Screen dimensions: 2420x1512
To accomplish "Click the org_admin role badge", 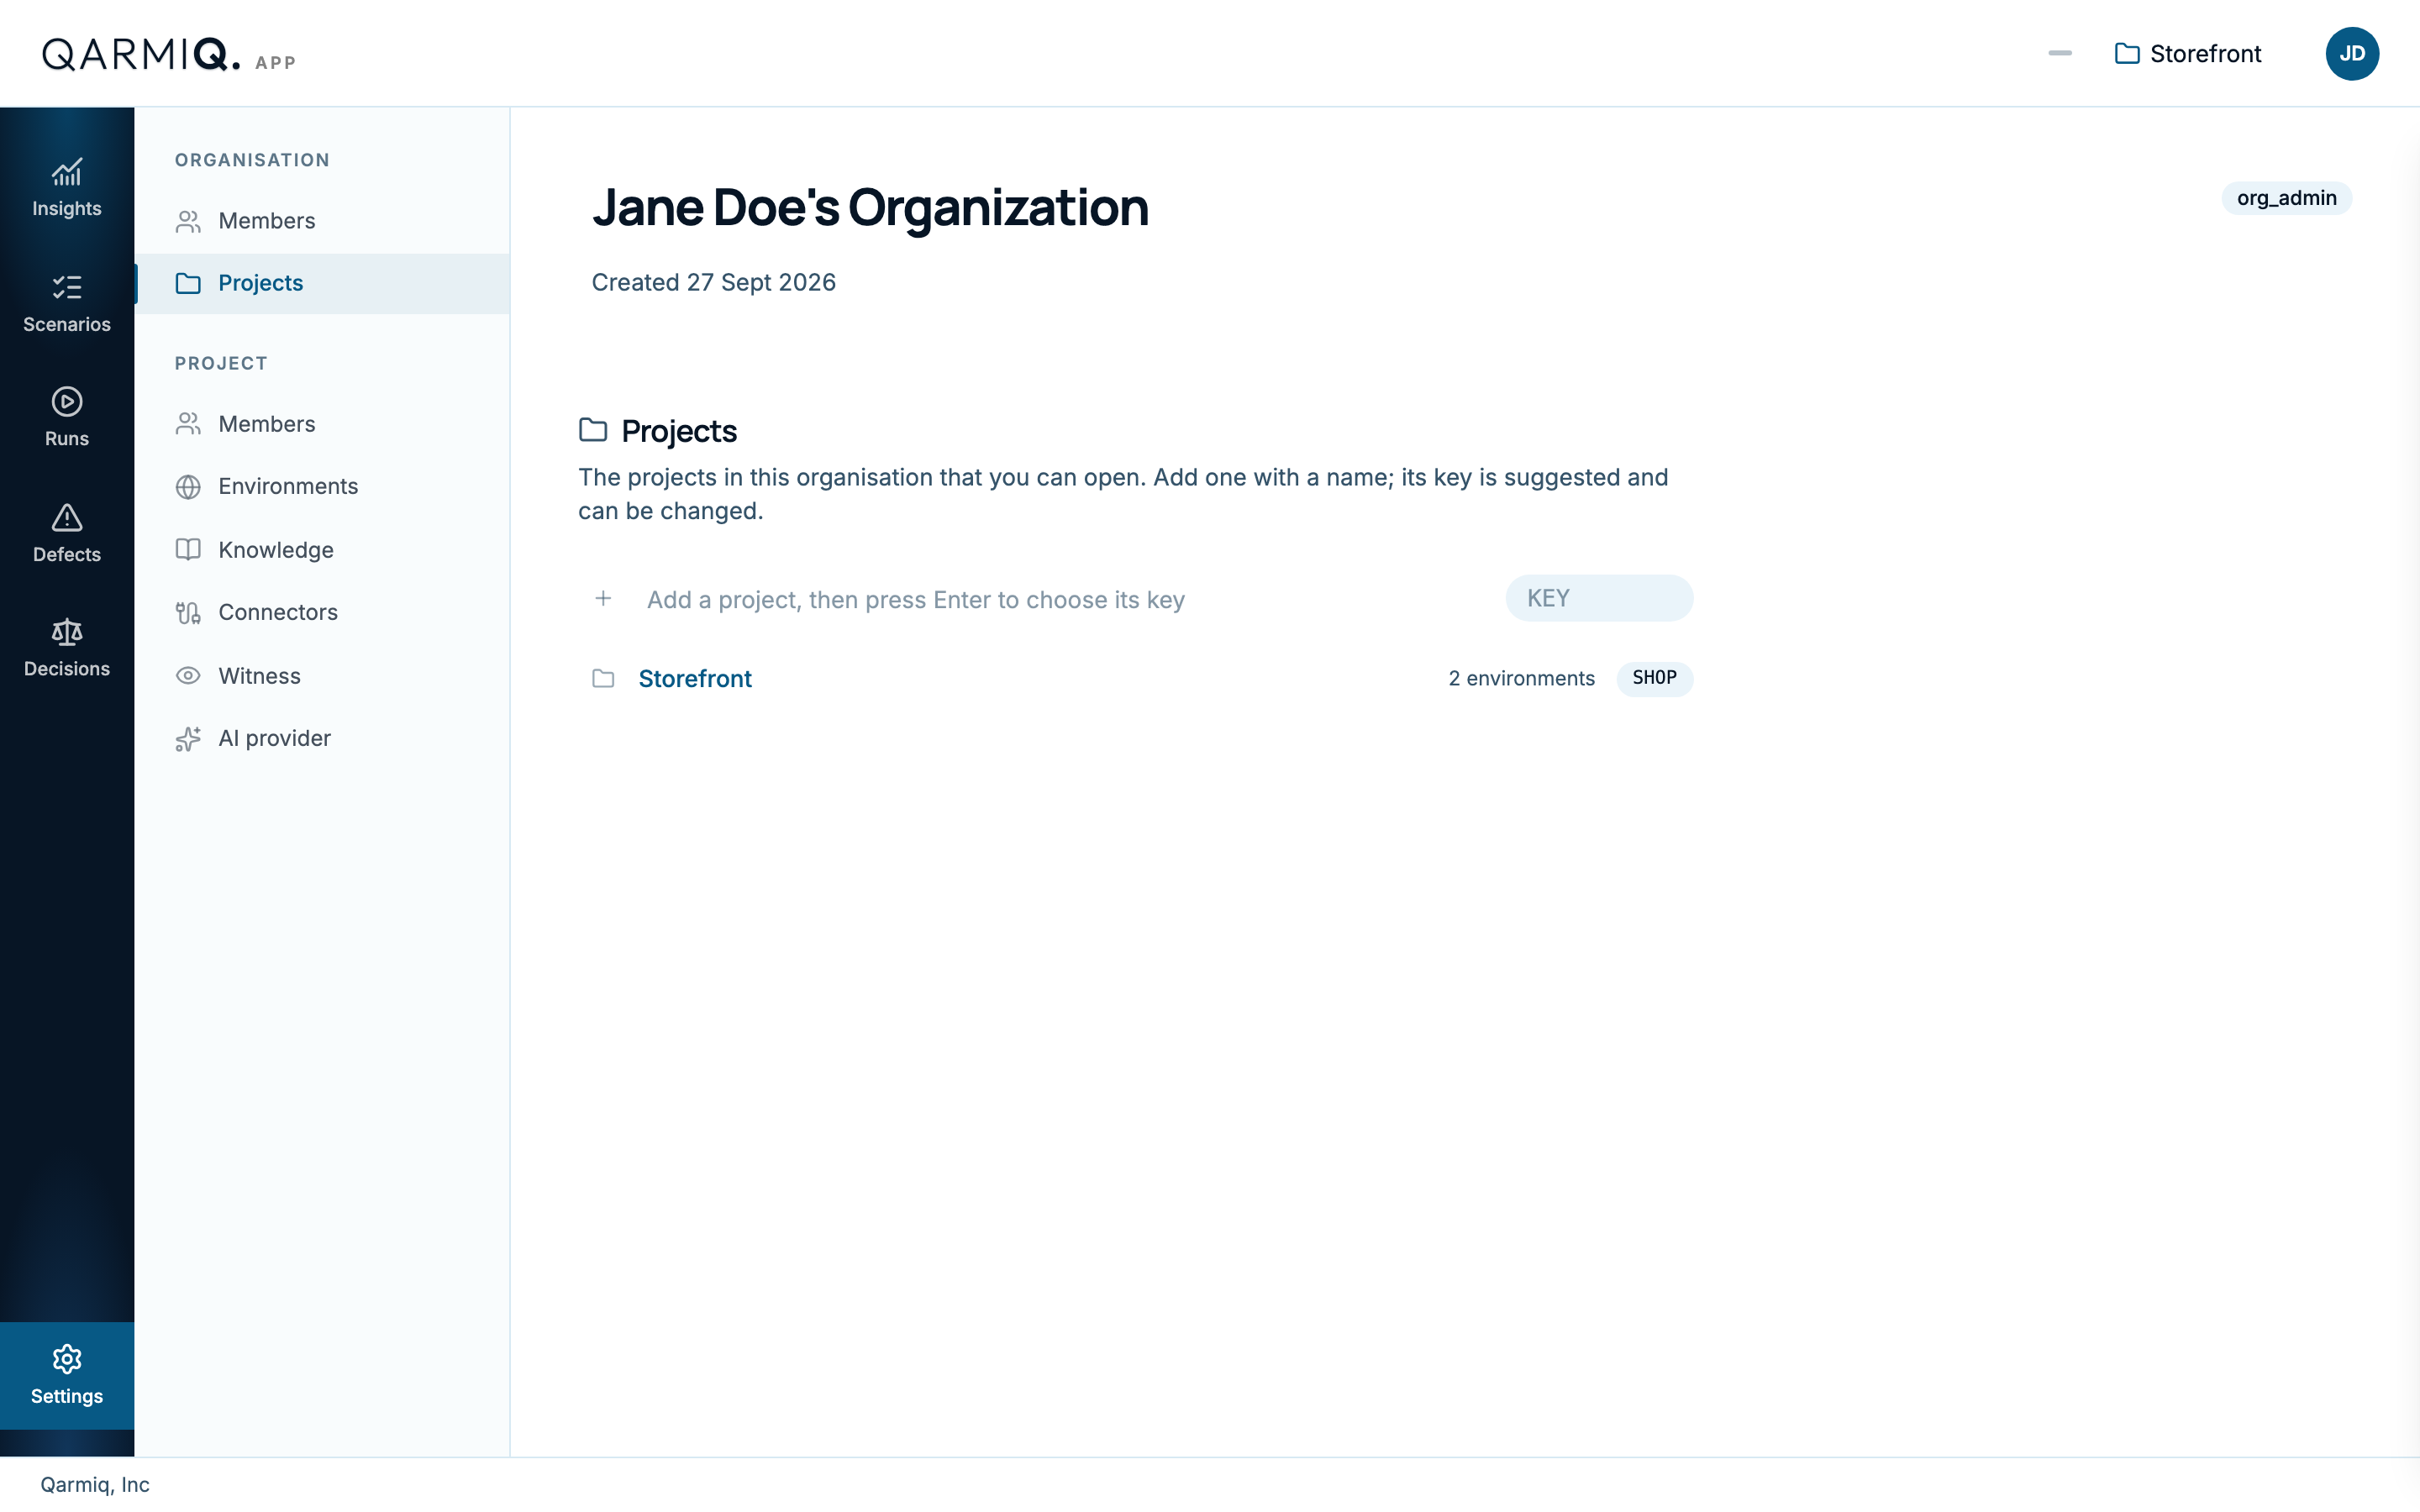I will click(2286, 198).
